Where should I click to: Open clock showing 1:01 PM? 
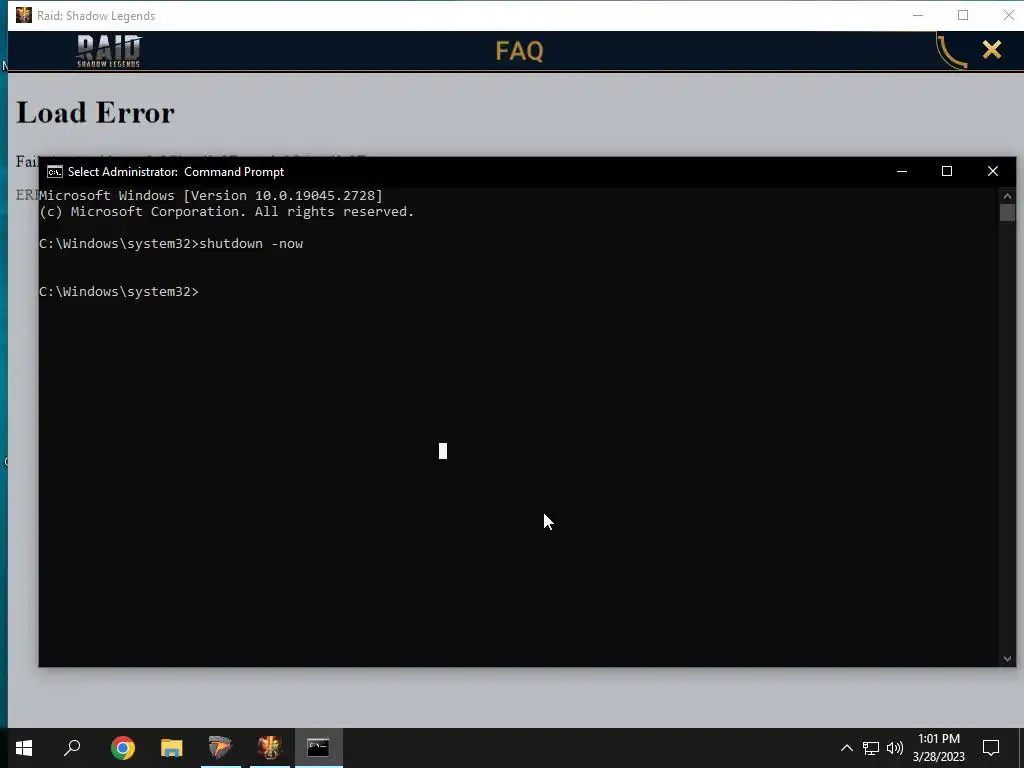click(x=938, y=748)
